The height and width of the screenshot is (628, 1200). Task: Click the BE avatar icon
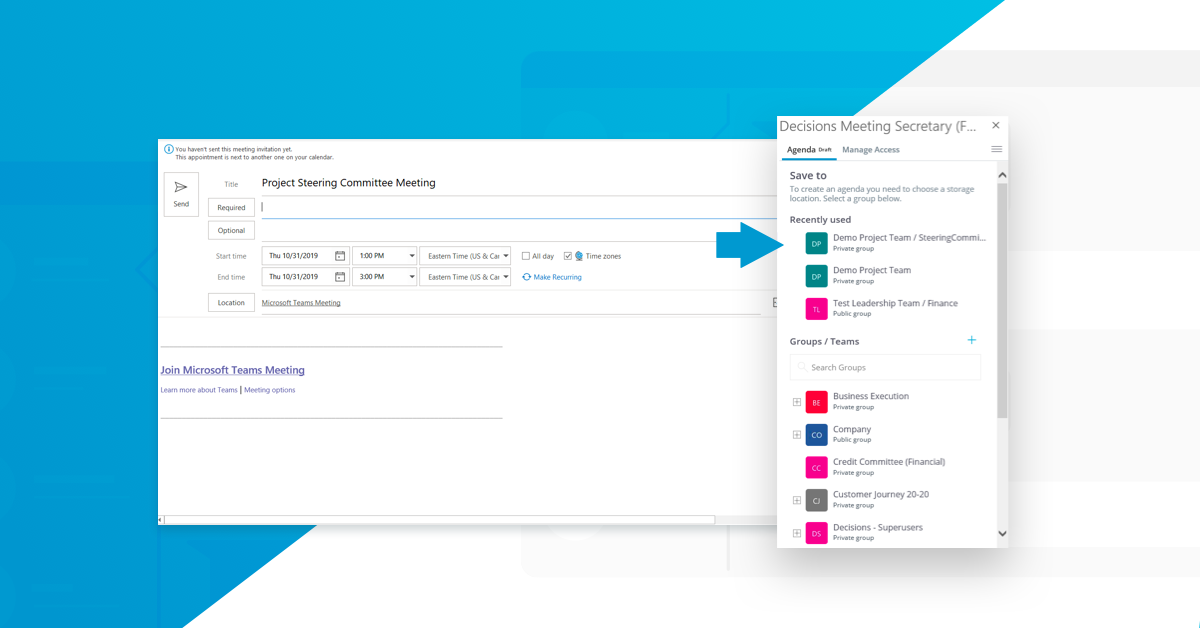(816, 402)
